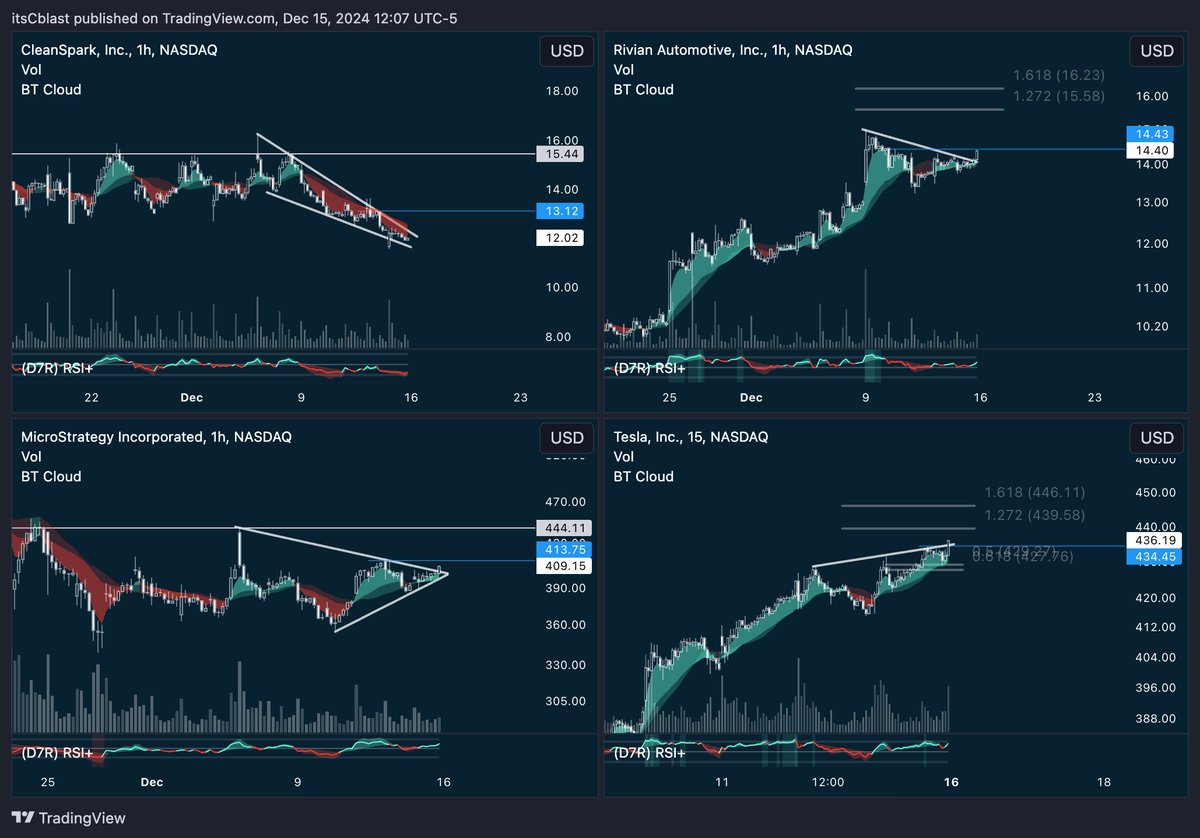Click the TradingView logo at bottom
1200x838 pixels.
click(x=69, y=818)
